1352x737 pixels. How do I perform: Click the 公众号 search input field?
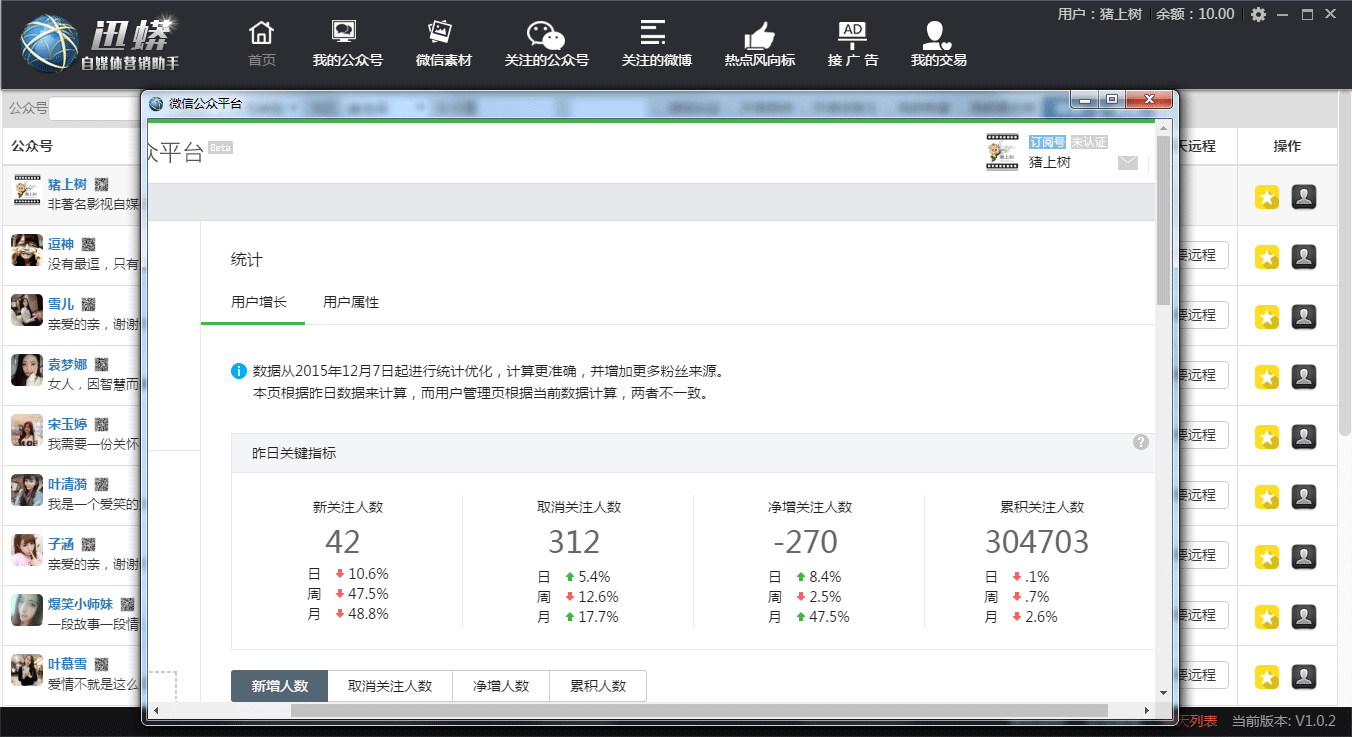click(x=95, y=108)
